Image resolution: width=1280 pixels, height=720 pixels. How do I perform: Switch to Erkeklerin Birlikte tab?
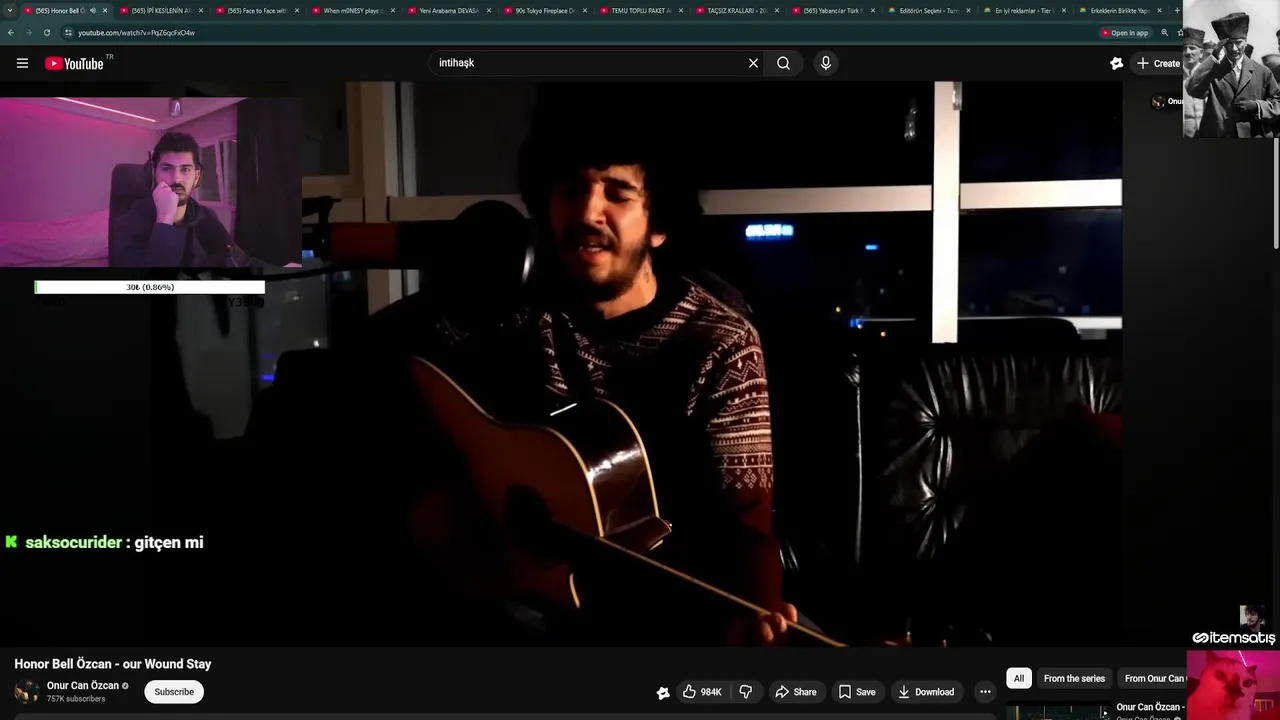[x=1119, y=10]
